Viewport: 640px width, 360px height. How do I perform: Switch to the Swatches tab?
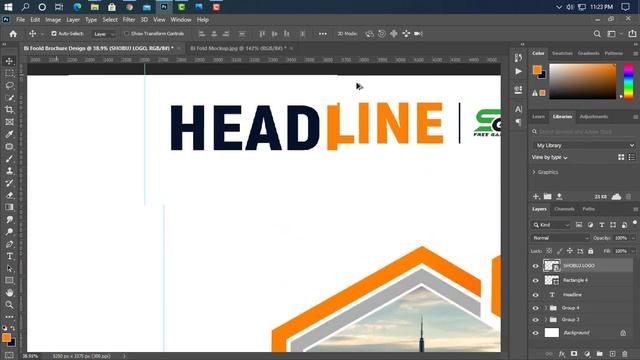(x=562, y=53)
